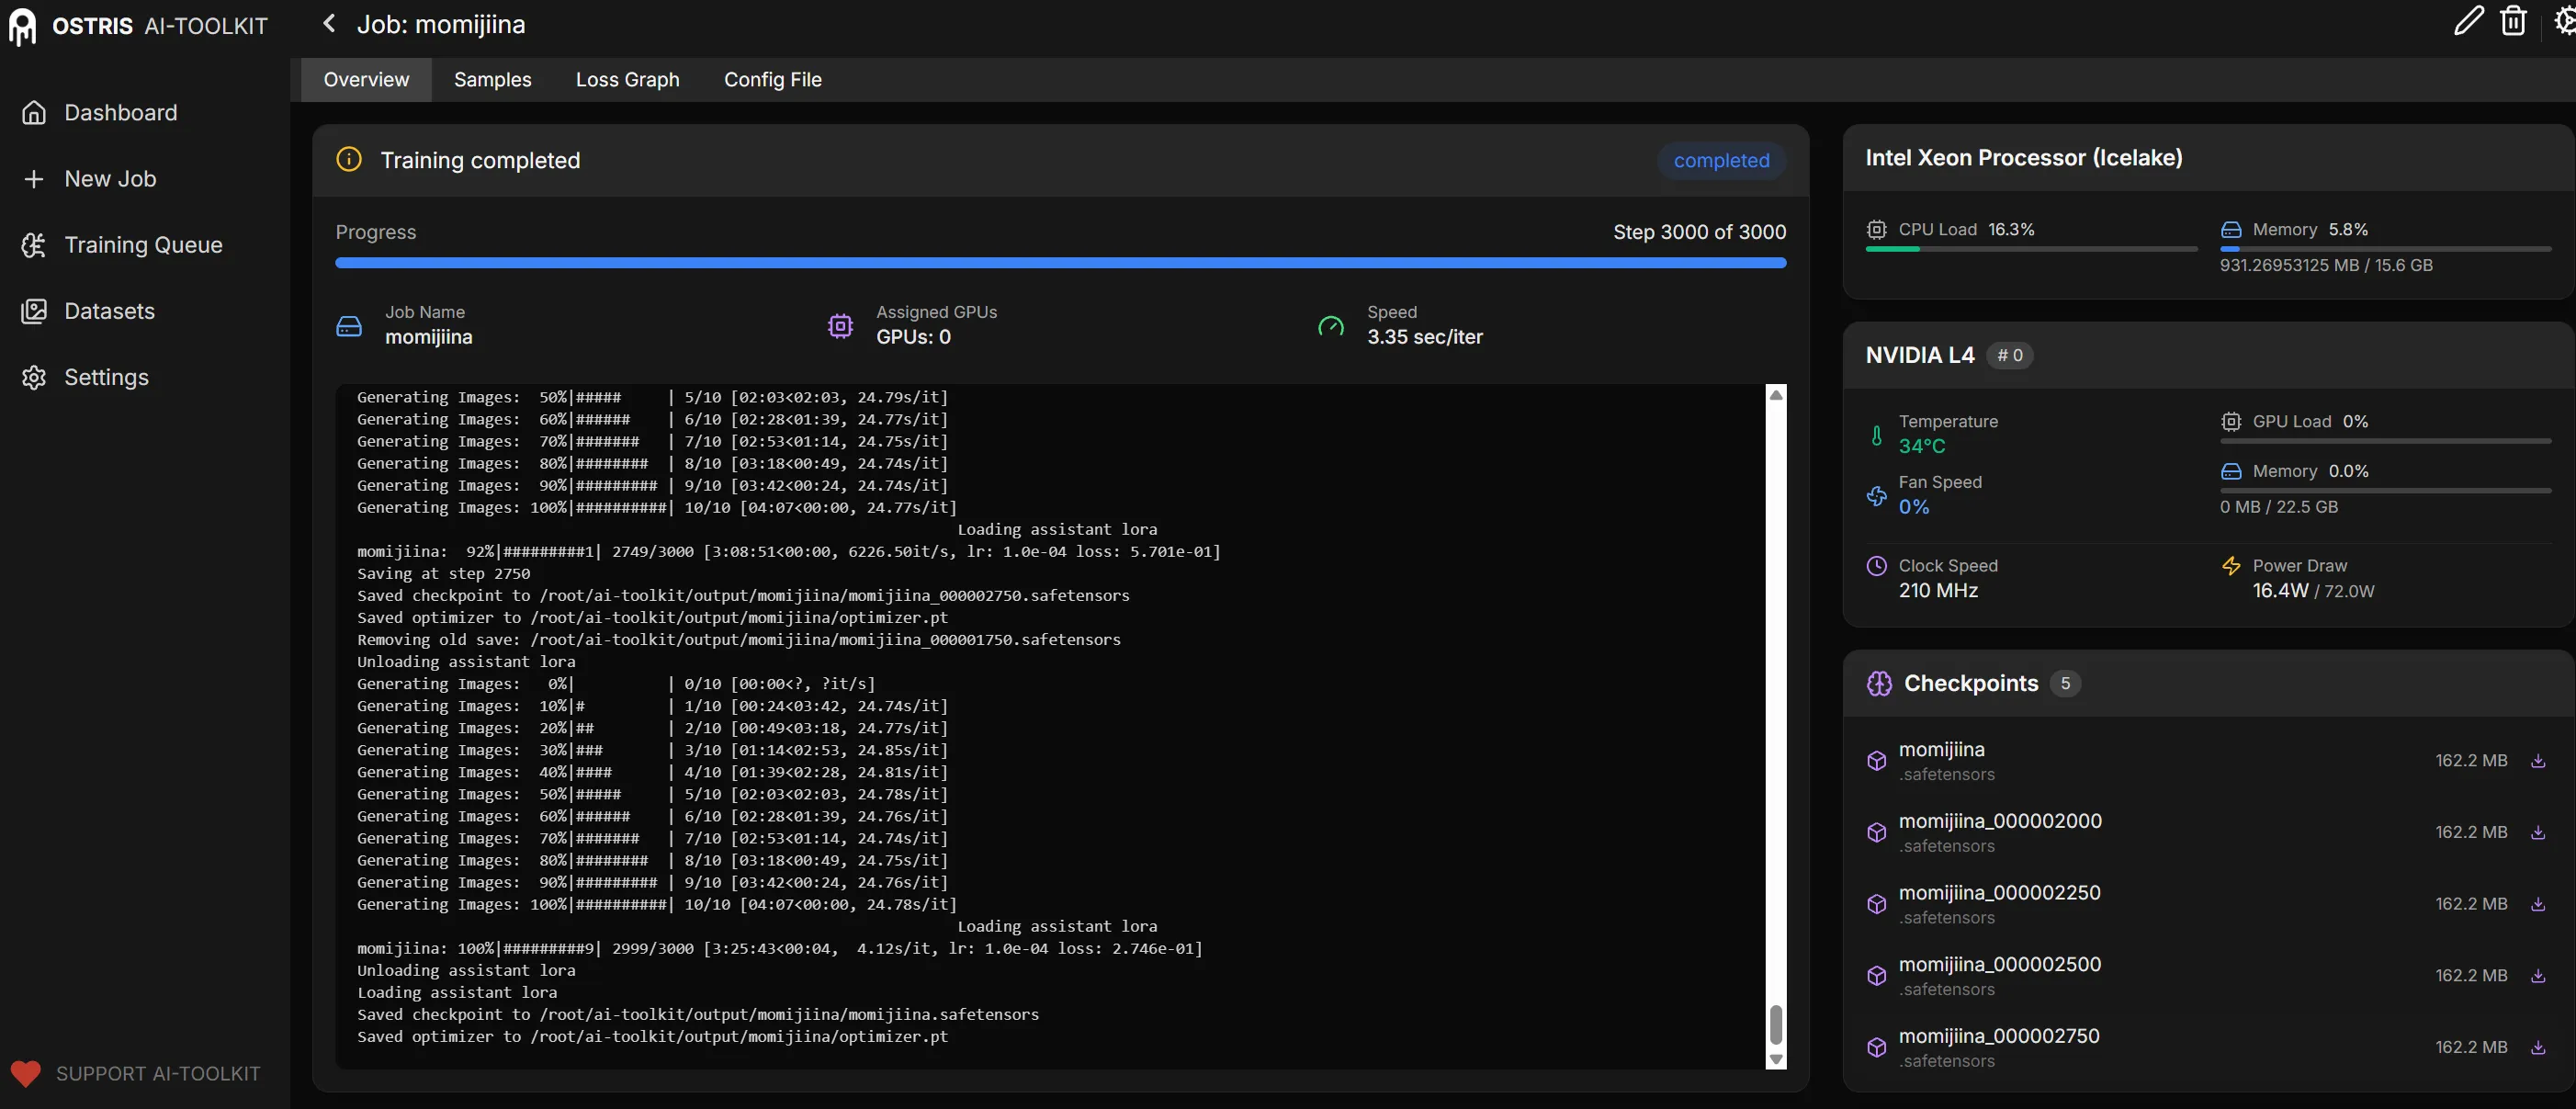Click the log scrollbar up arrow
This screenshot has height=1109, width=2576.
tap(1776, 395)
